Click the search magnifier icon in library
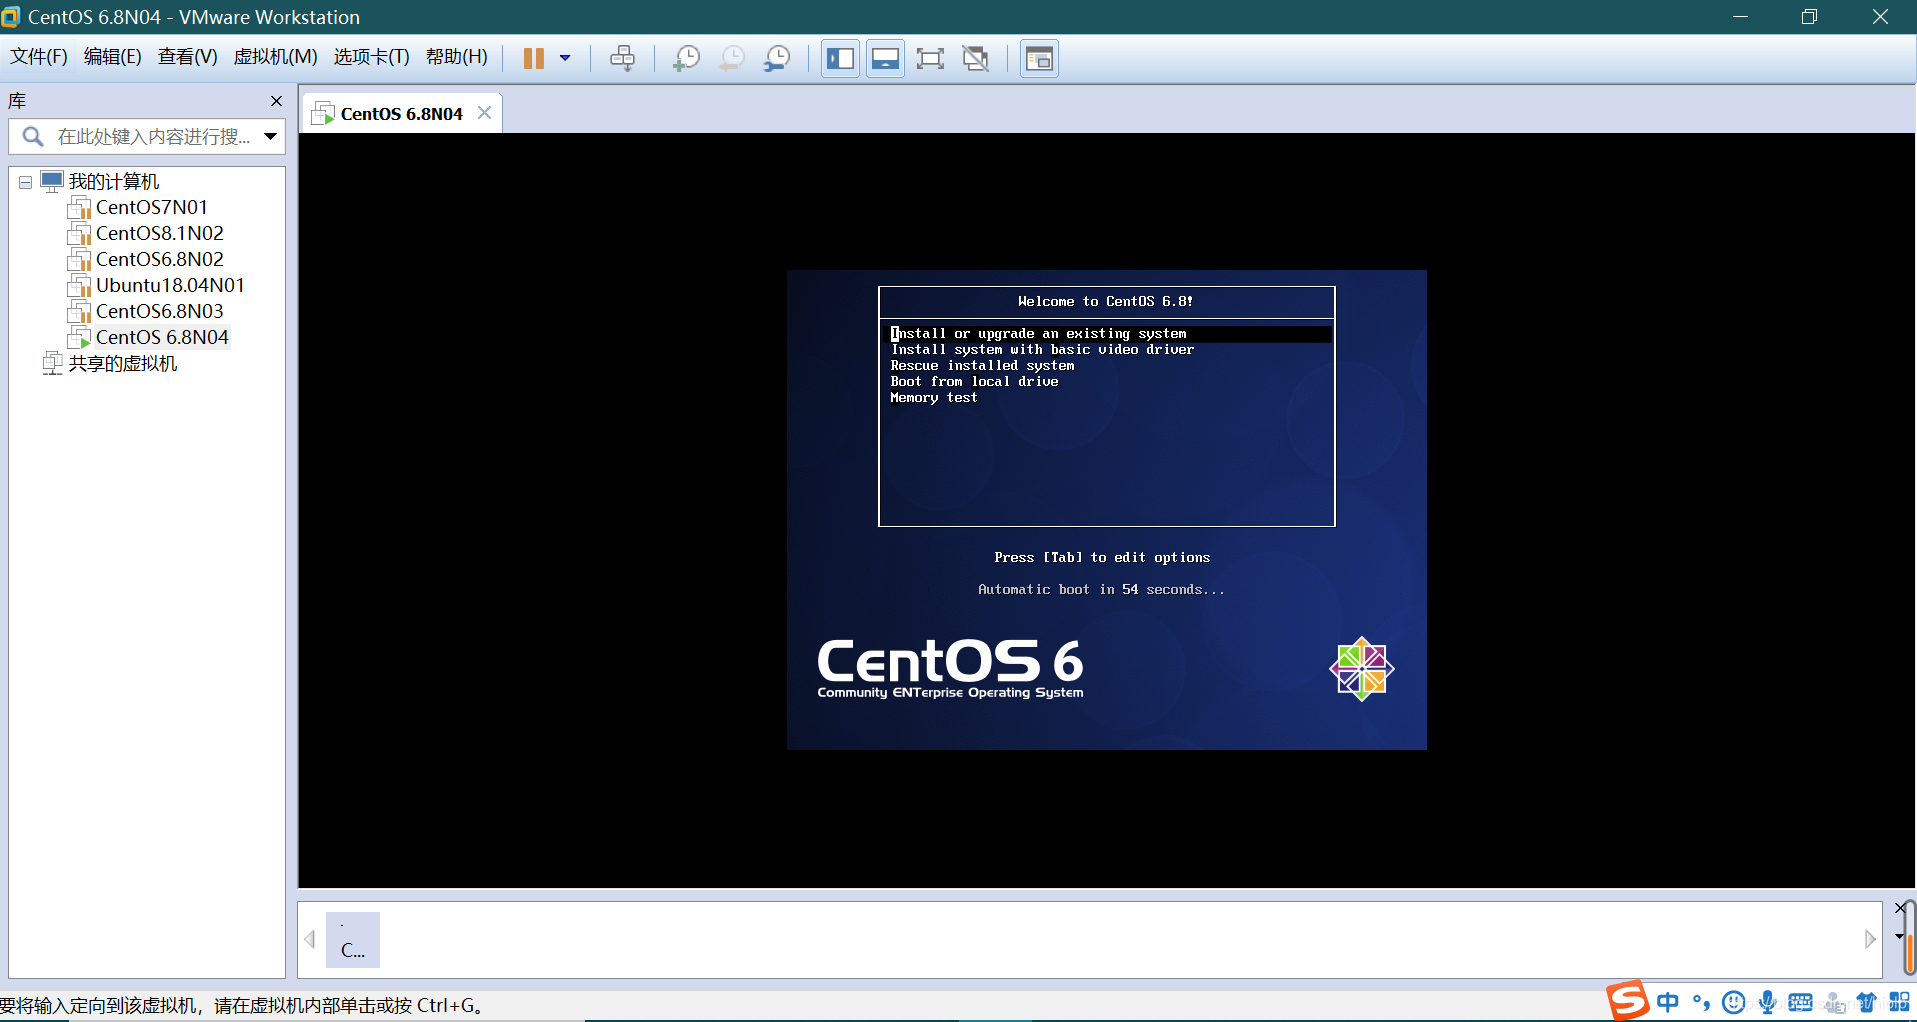The width and height of the screenshot is (1917, 1022). point(33,137)
